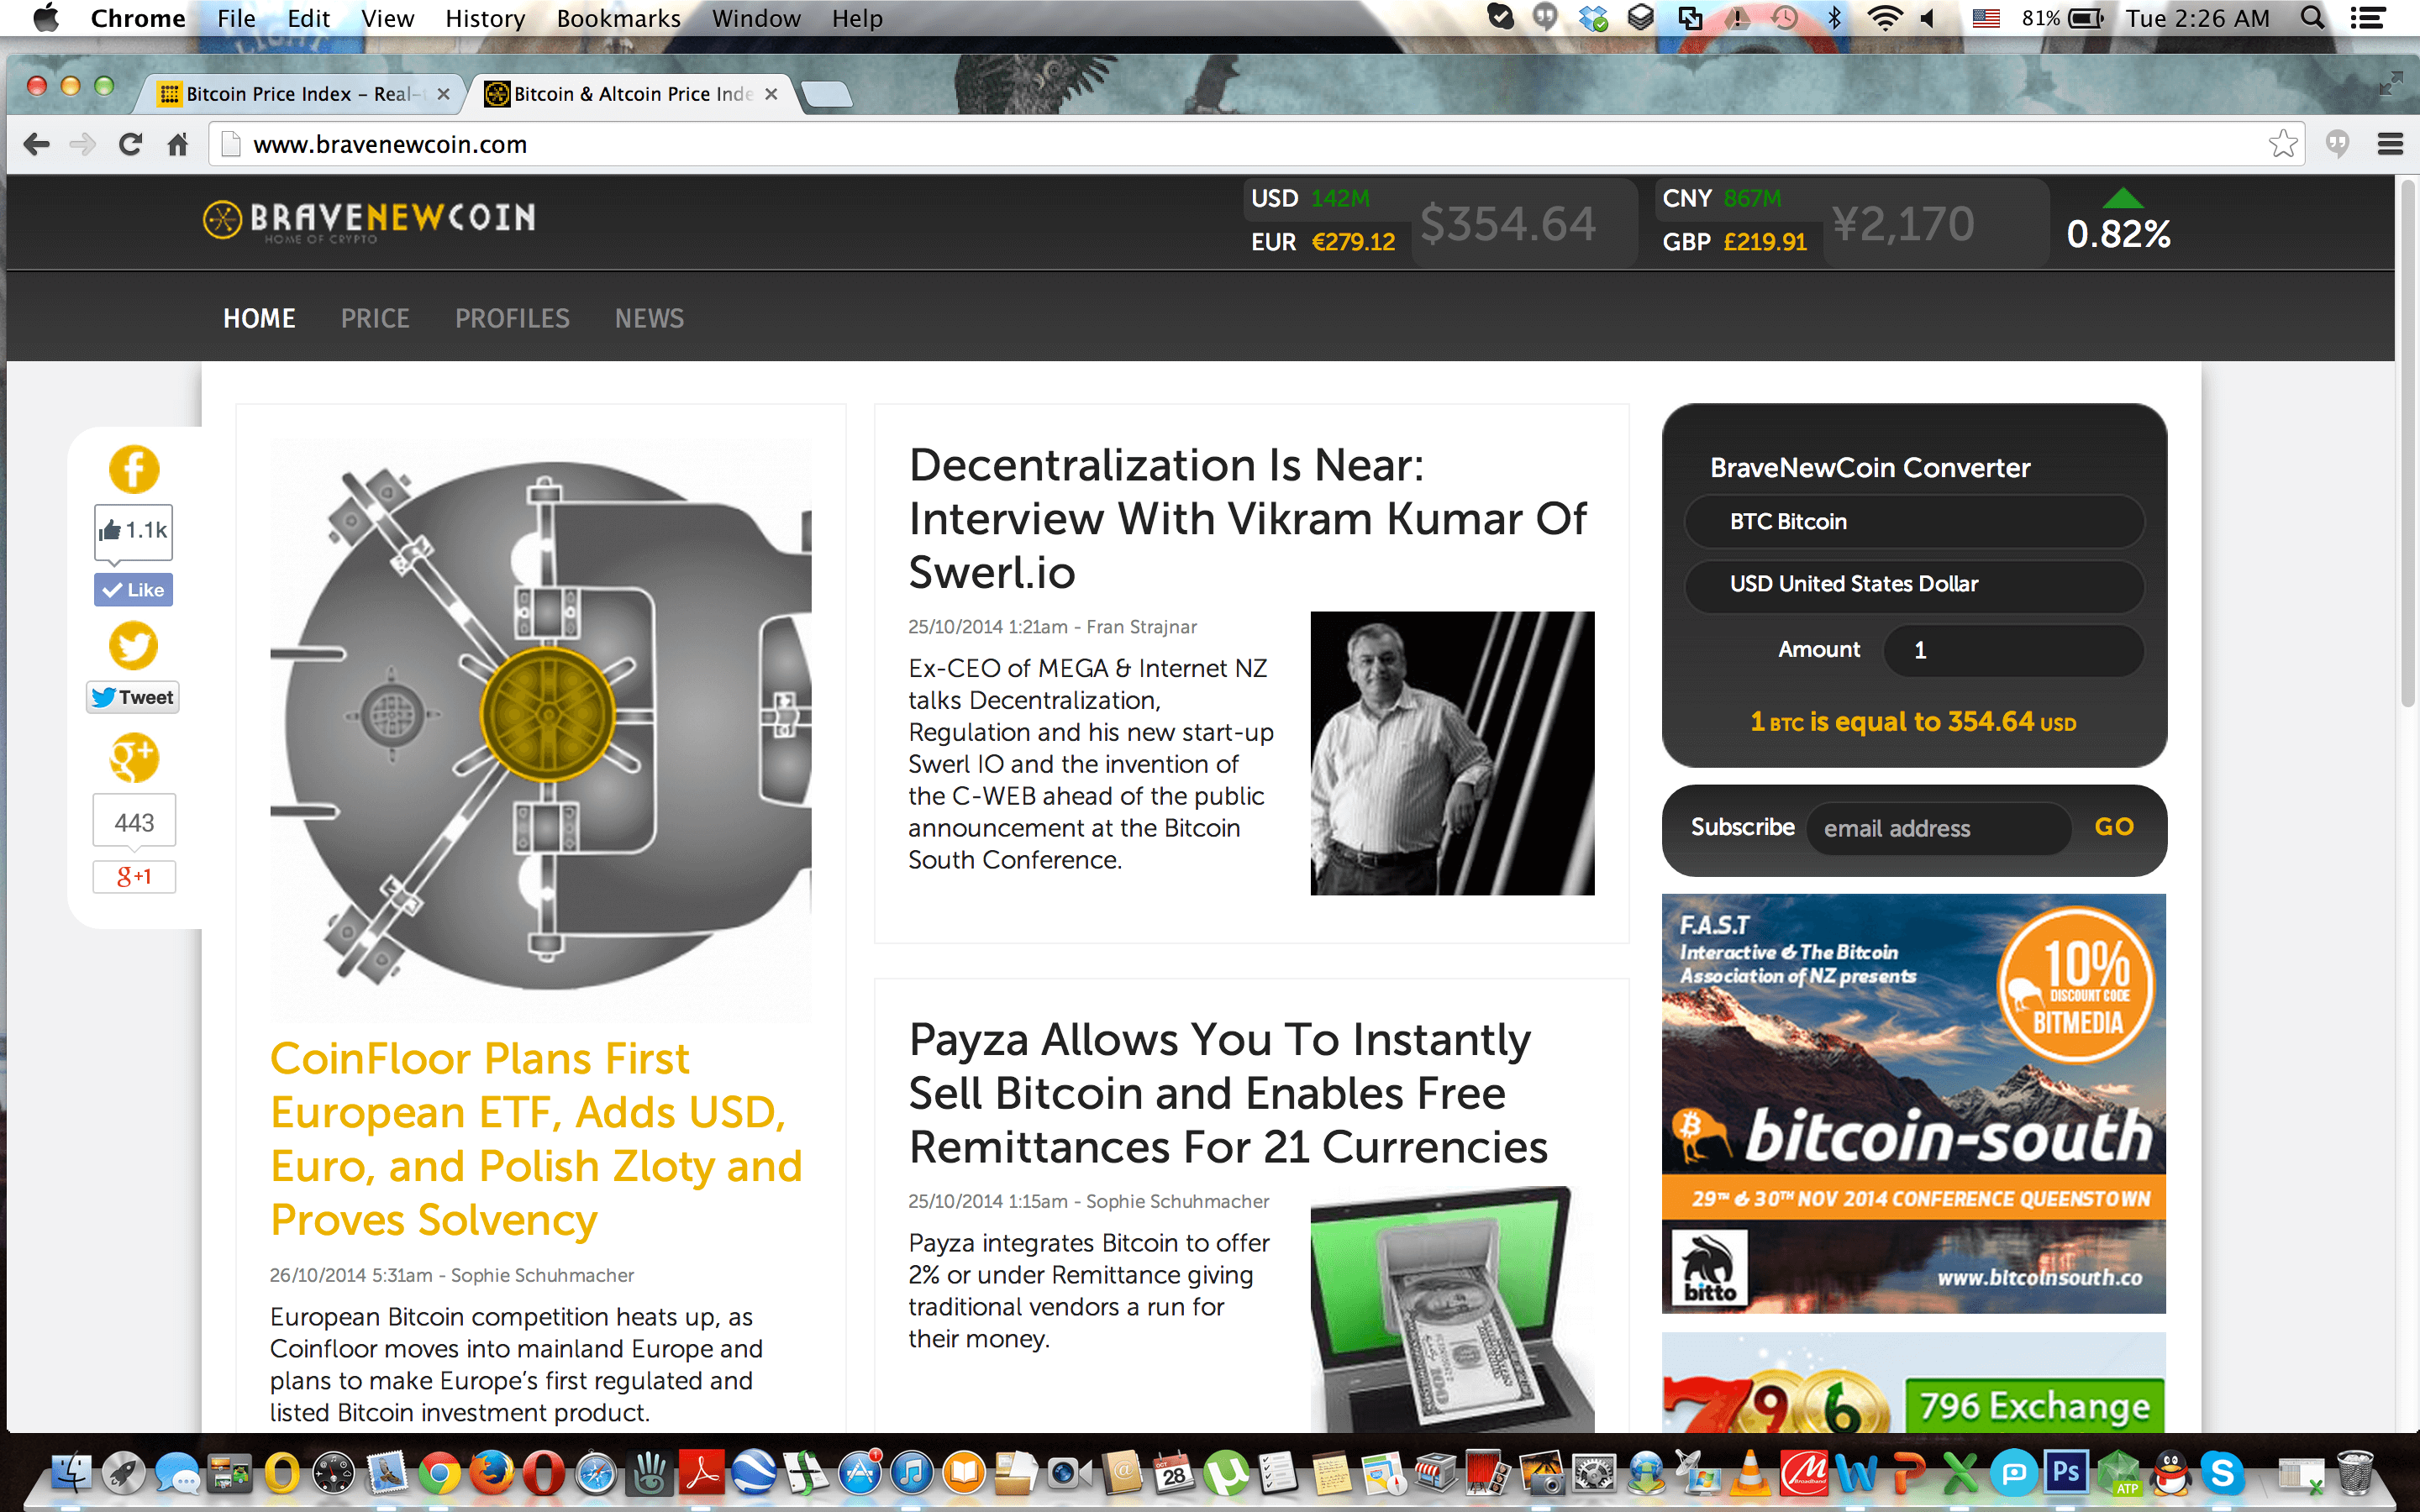Click the orange Facebook share icon
This screenshot has width=2420, height=1512.
pyautogui.click(x=134, y=469)
